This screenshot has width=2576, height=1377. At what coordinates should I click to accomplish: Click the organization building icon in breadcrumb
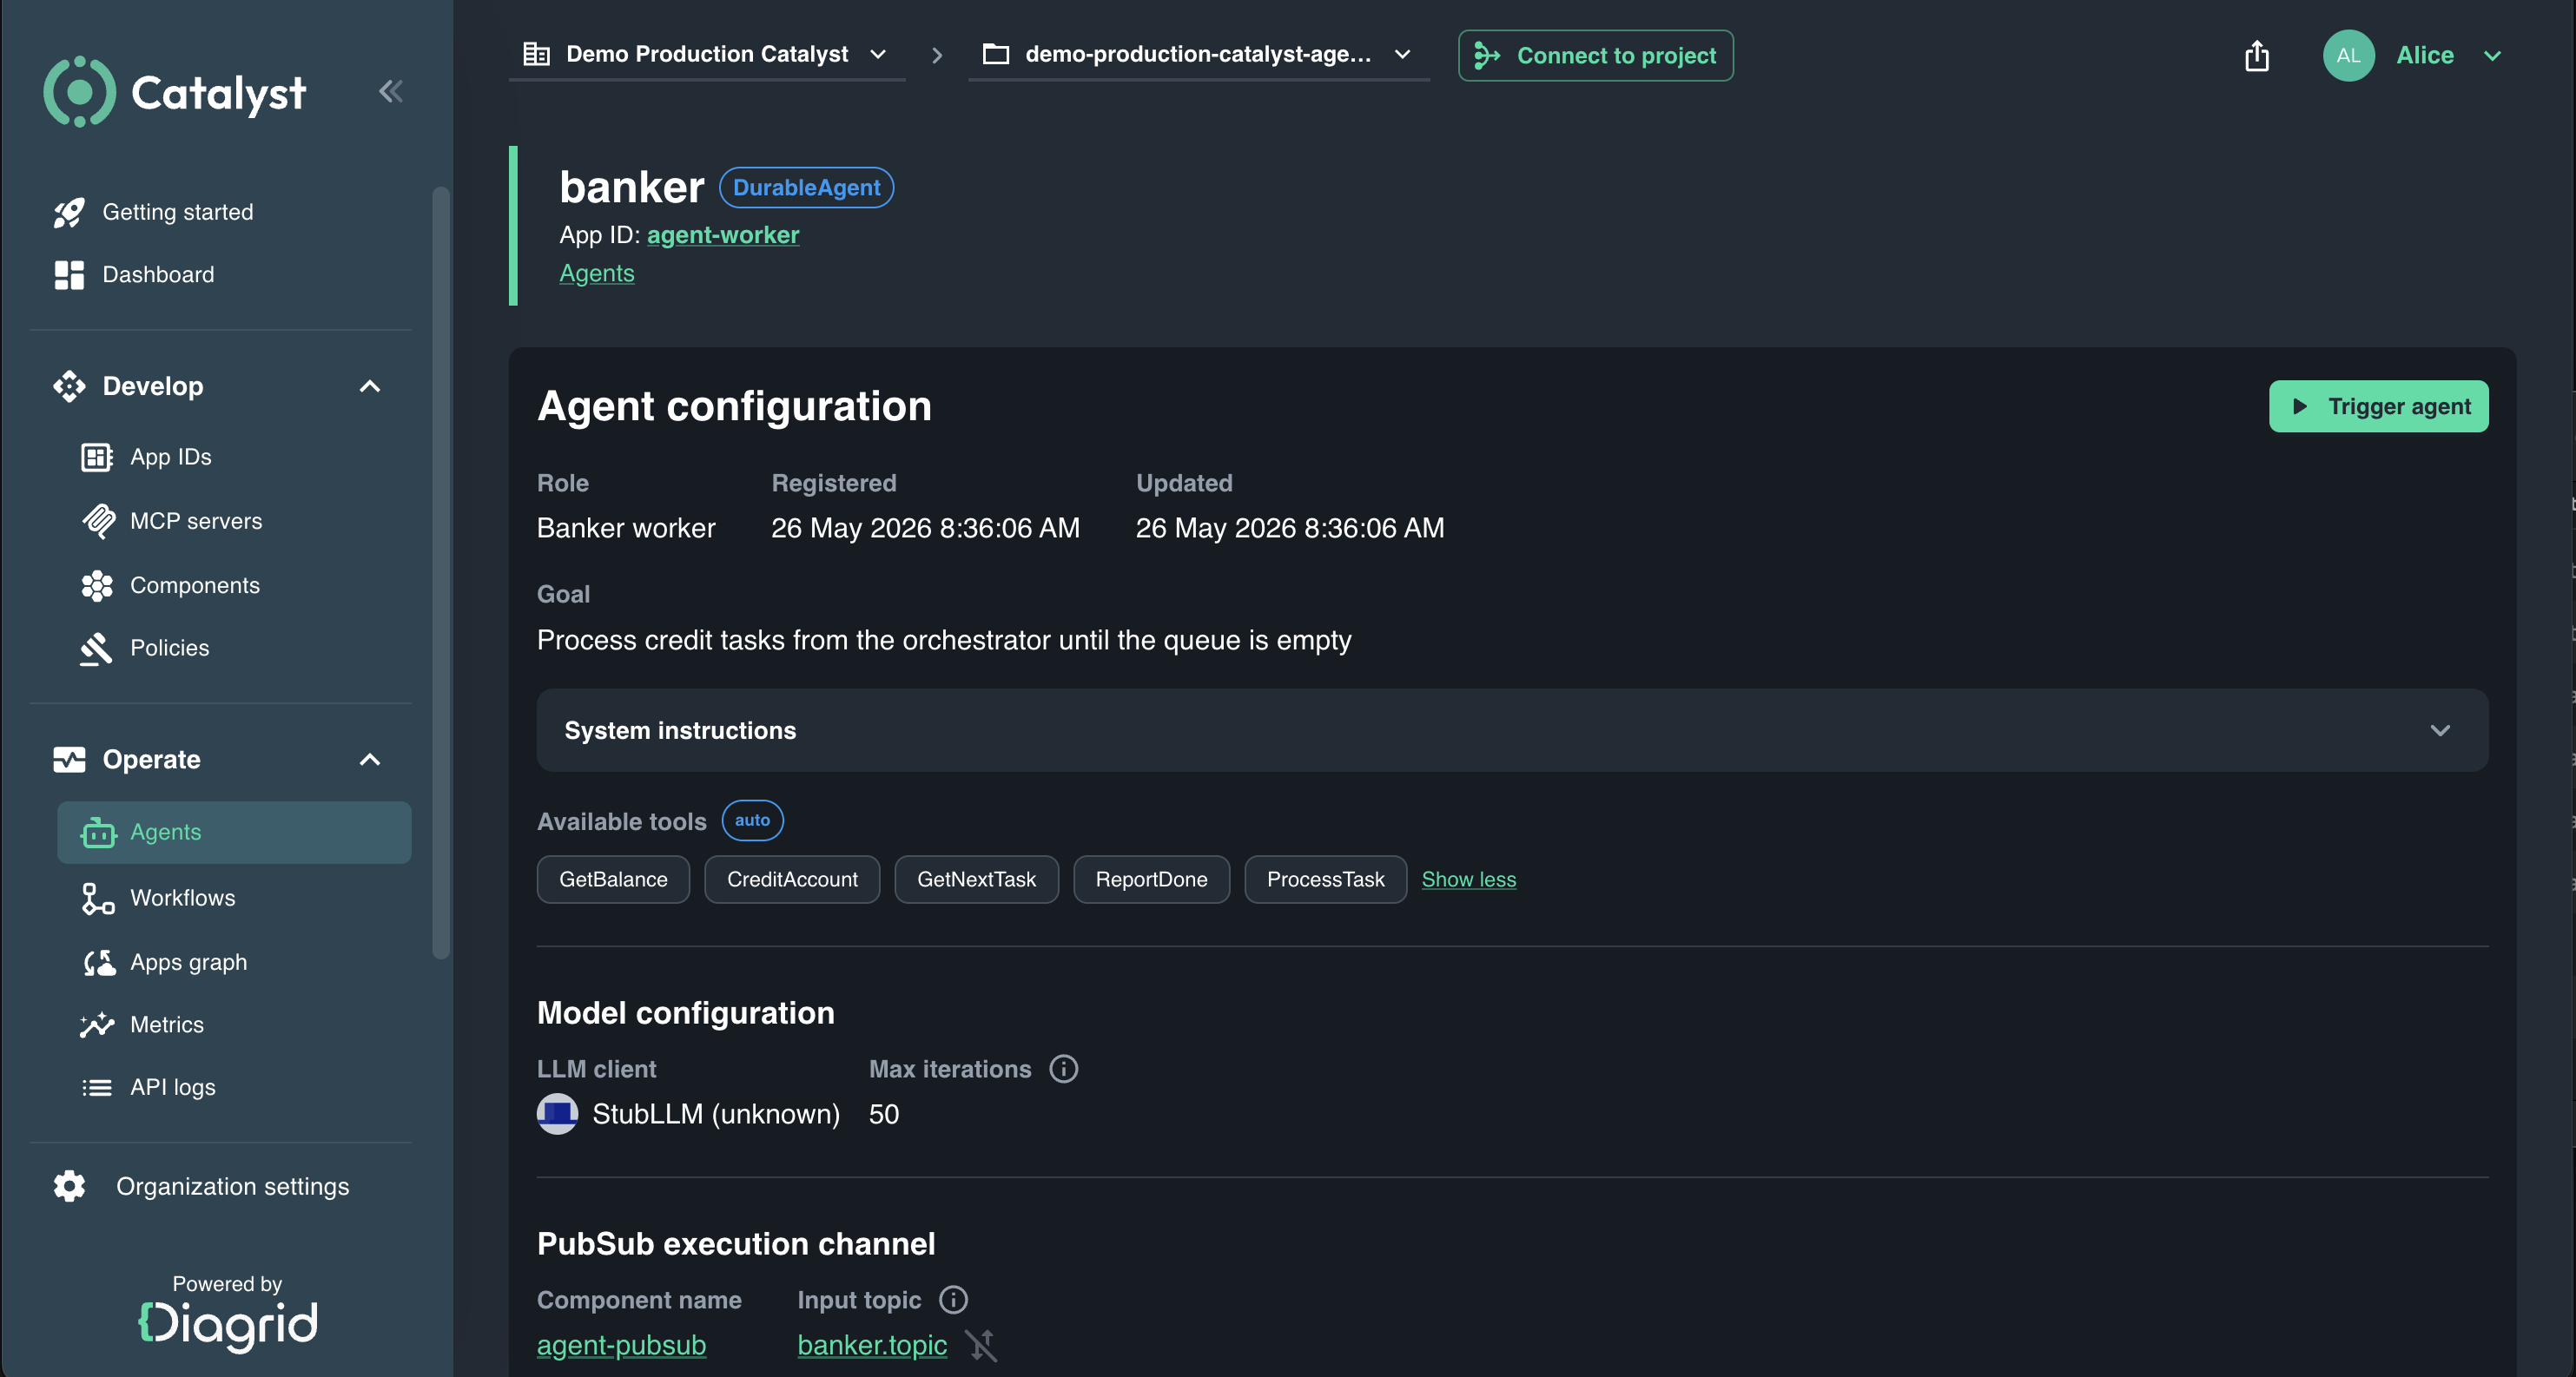tap(537, 54)
